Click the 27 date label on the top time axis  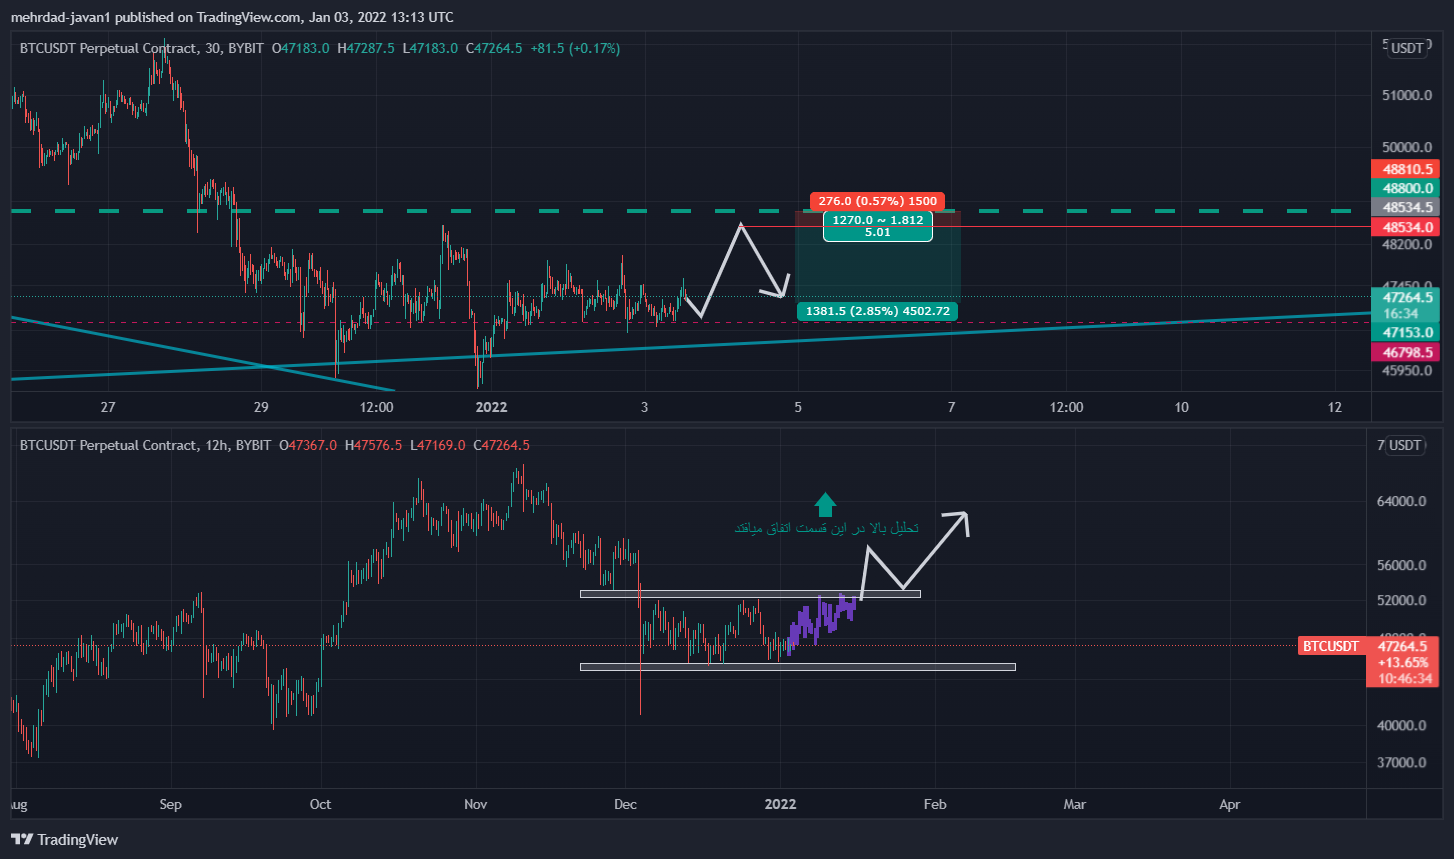click(108, 407)
